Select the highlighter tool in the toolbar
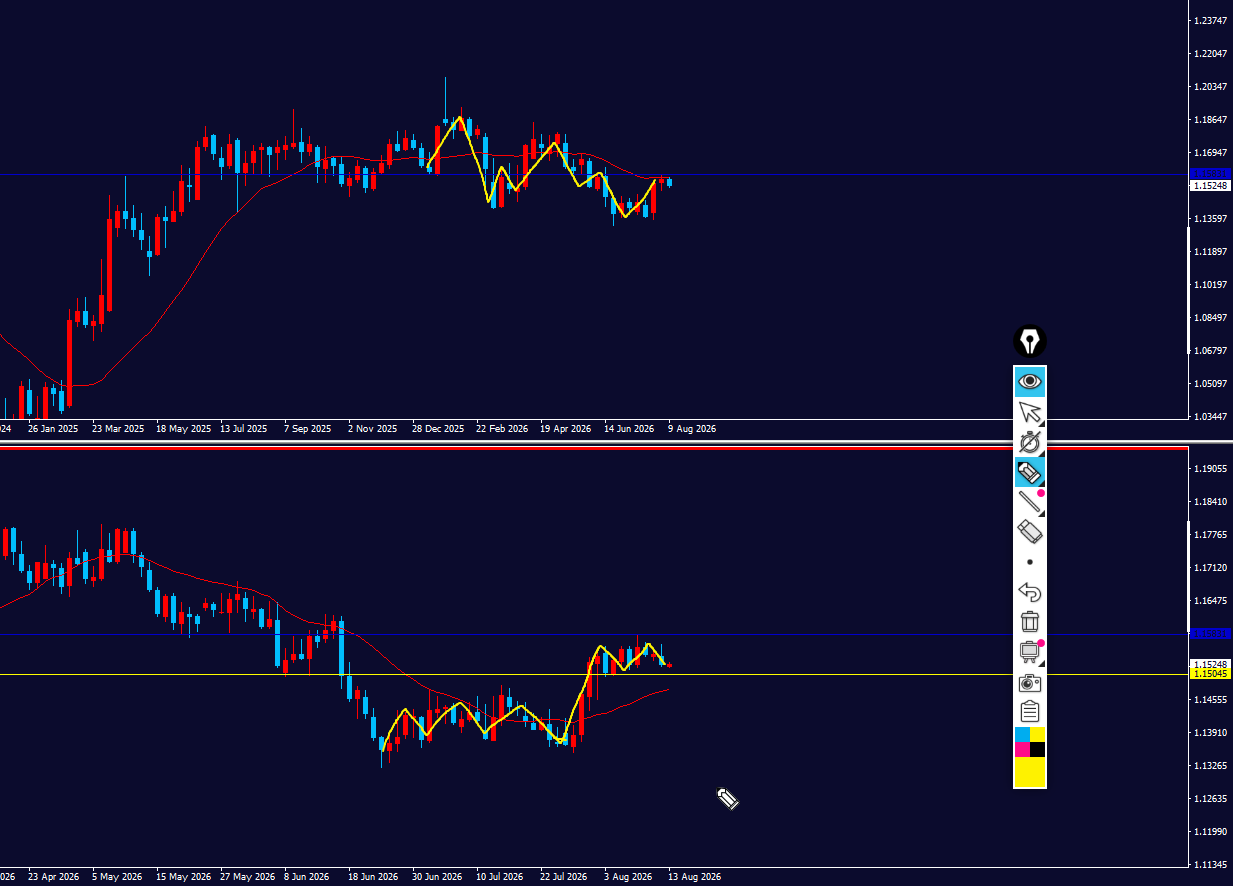 1030,472
